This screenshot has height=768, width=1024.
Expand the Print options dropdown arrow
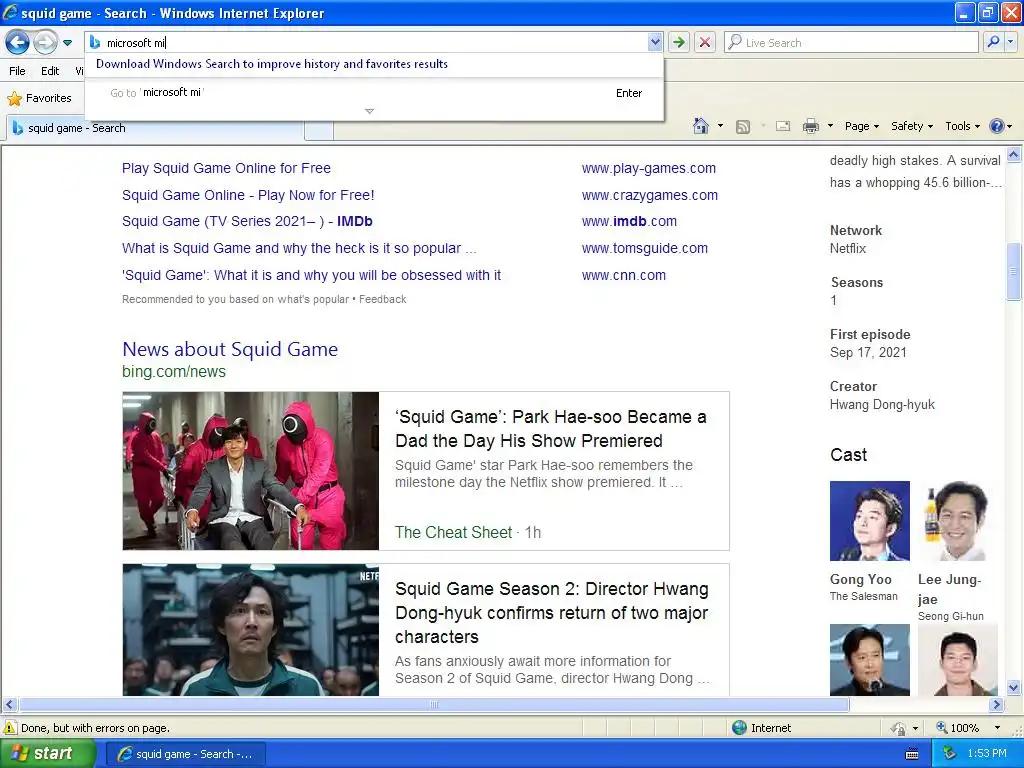(830, 126)
